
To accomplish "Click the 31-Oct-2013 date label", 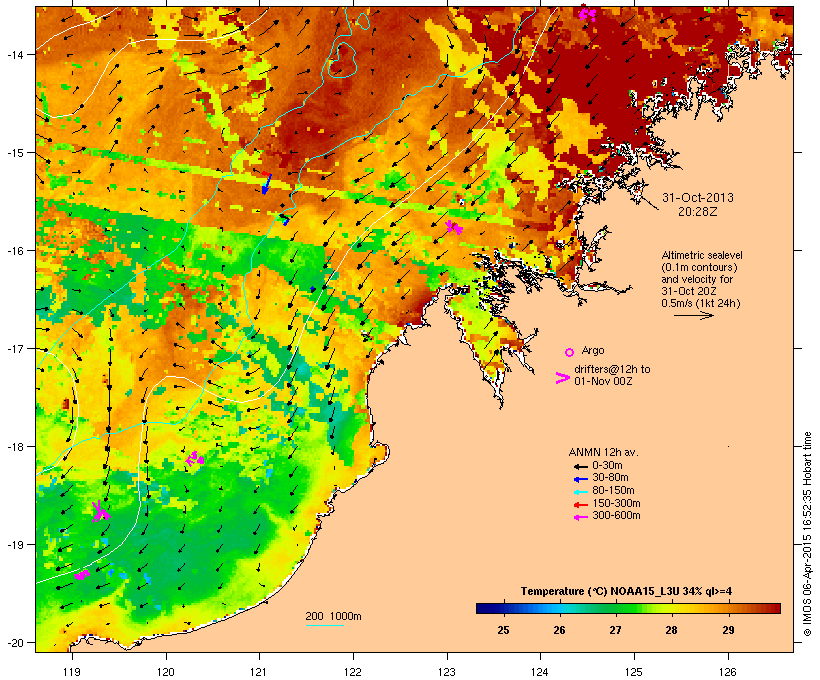I will pyautogui.click(x=698, y=198).
